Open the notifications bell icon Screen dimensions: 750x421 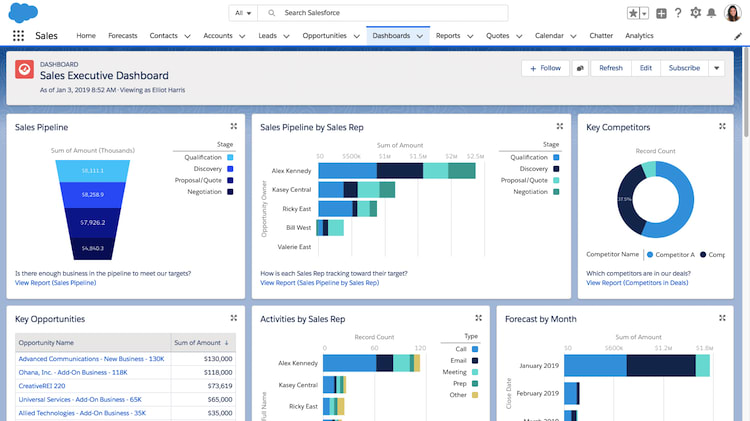point(712,13)
